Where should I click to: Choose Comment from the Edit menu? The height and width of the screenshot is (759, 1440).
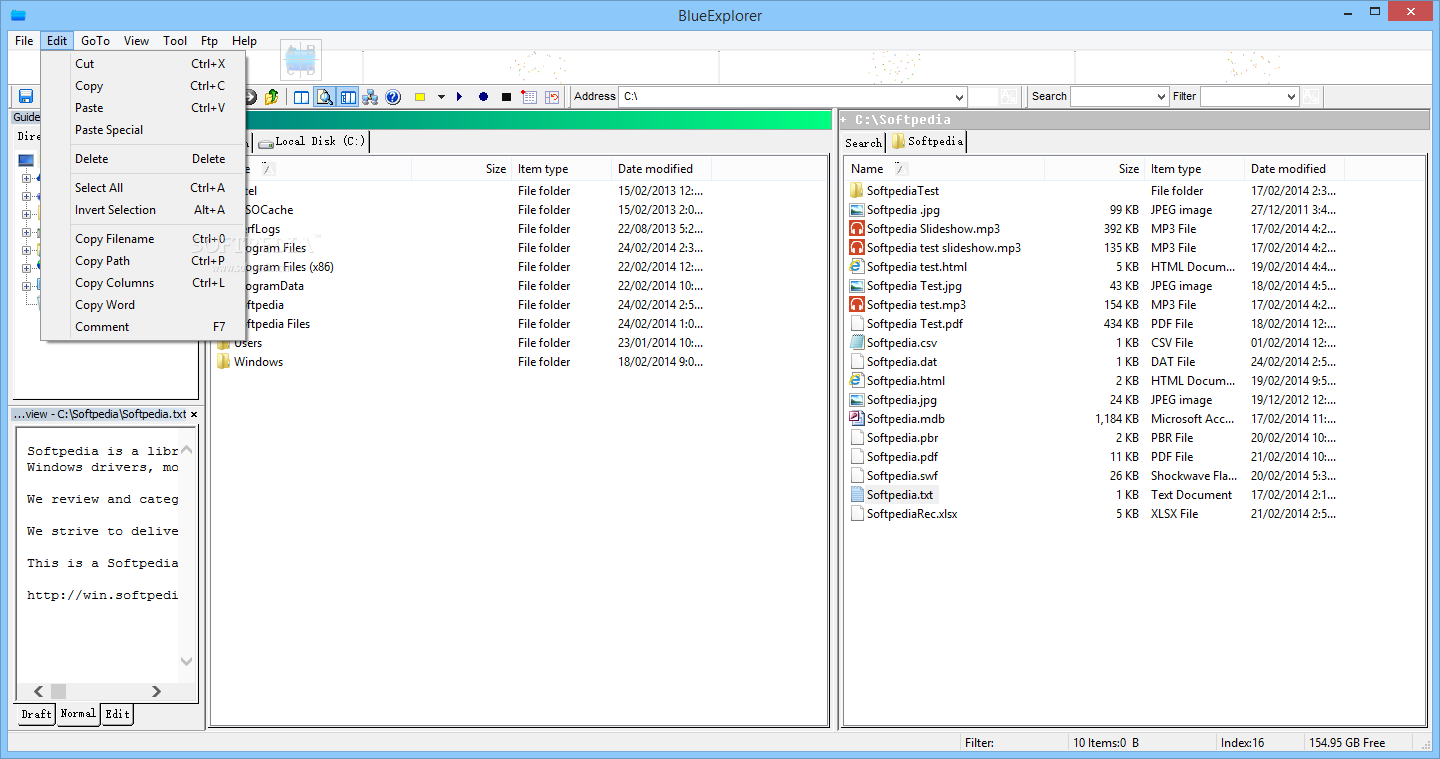142,327
